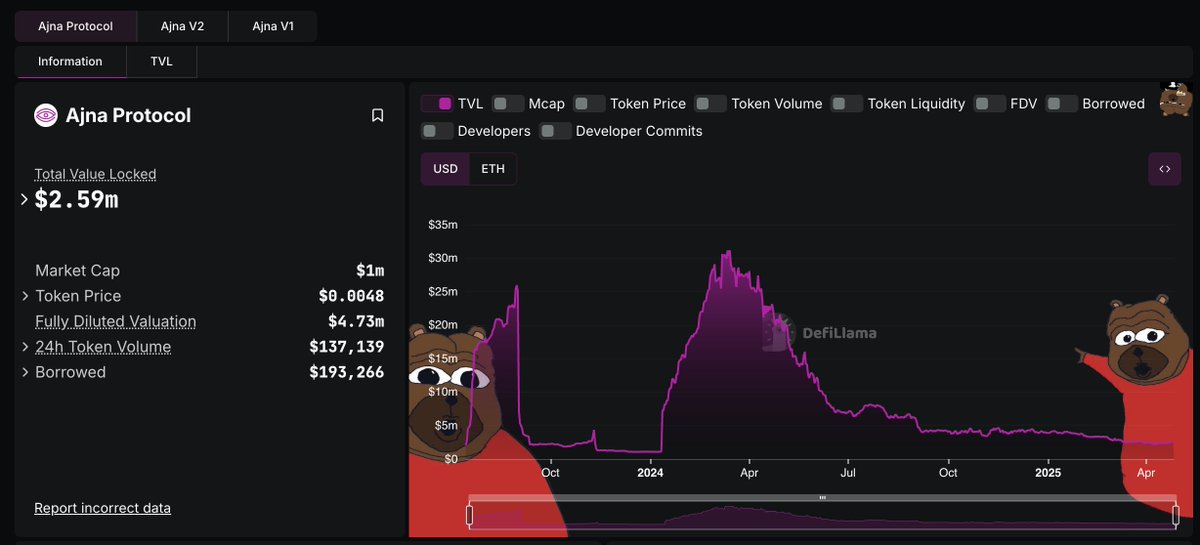1200x545 pixels.
Task: Set chart denomination to USD
Action: point(445,169)
